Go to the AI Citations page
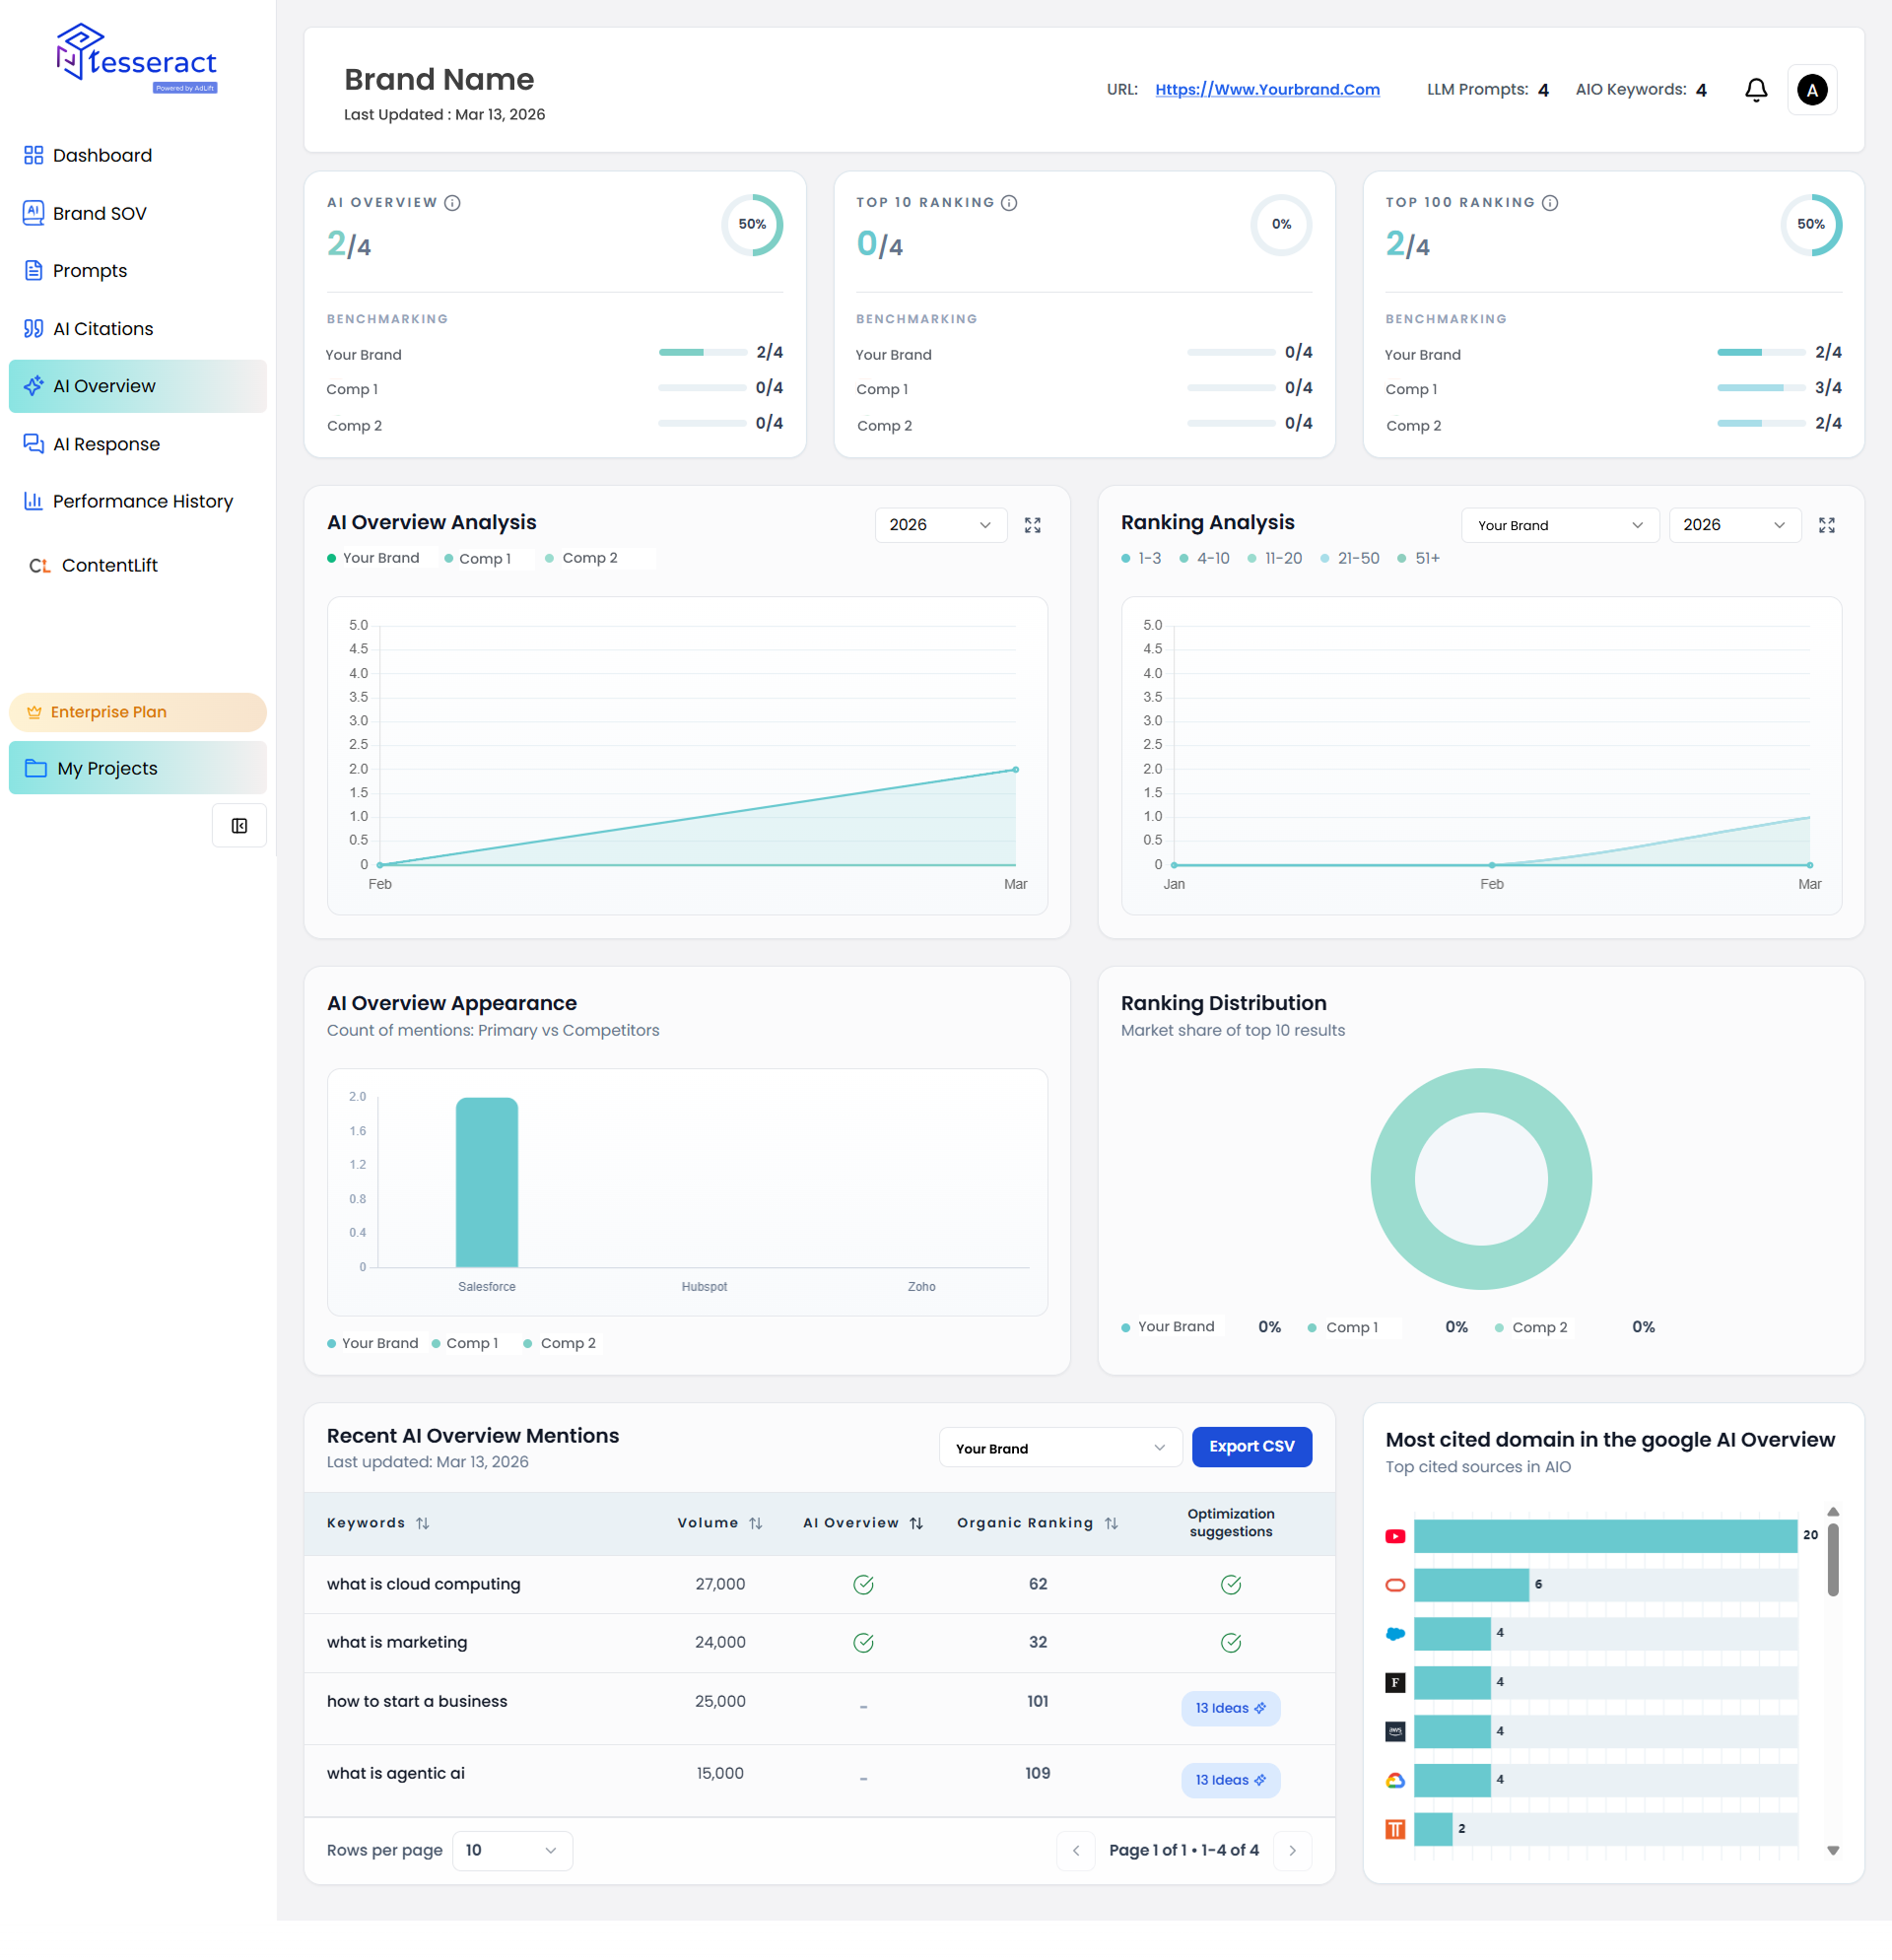The image size is (1892, 1960). tap(102, 329)
